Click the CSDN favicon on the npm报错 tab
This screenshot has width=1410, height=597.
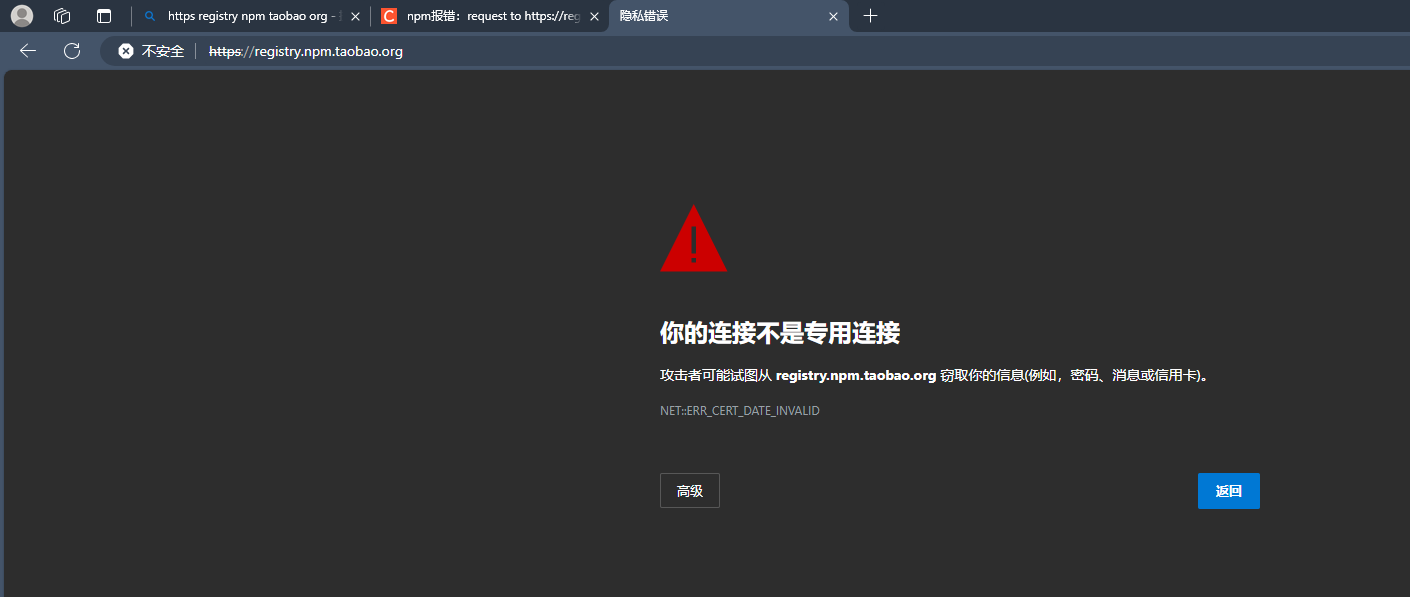pos(388,16)
